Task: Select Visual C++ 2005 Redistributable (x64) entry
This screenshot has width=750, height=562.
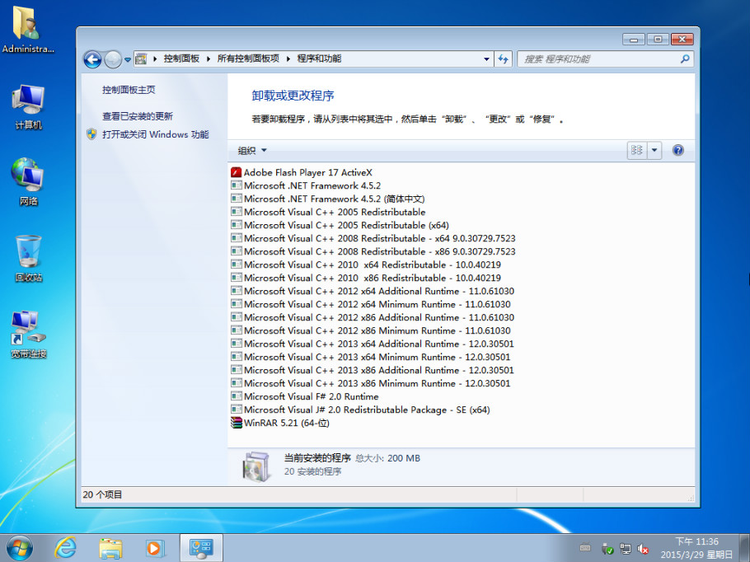Action: click(340, 225)
